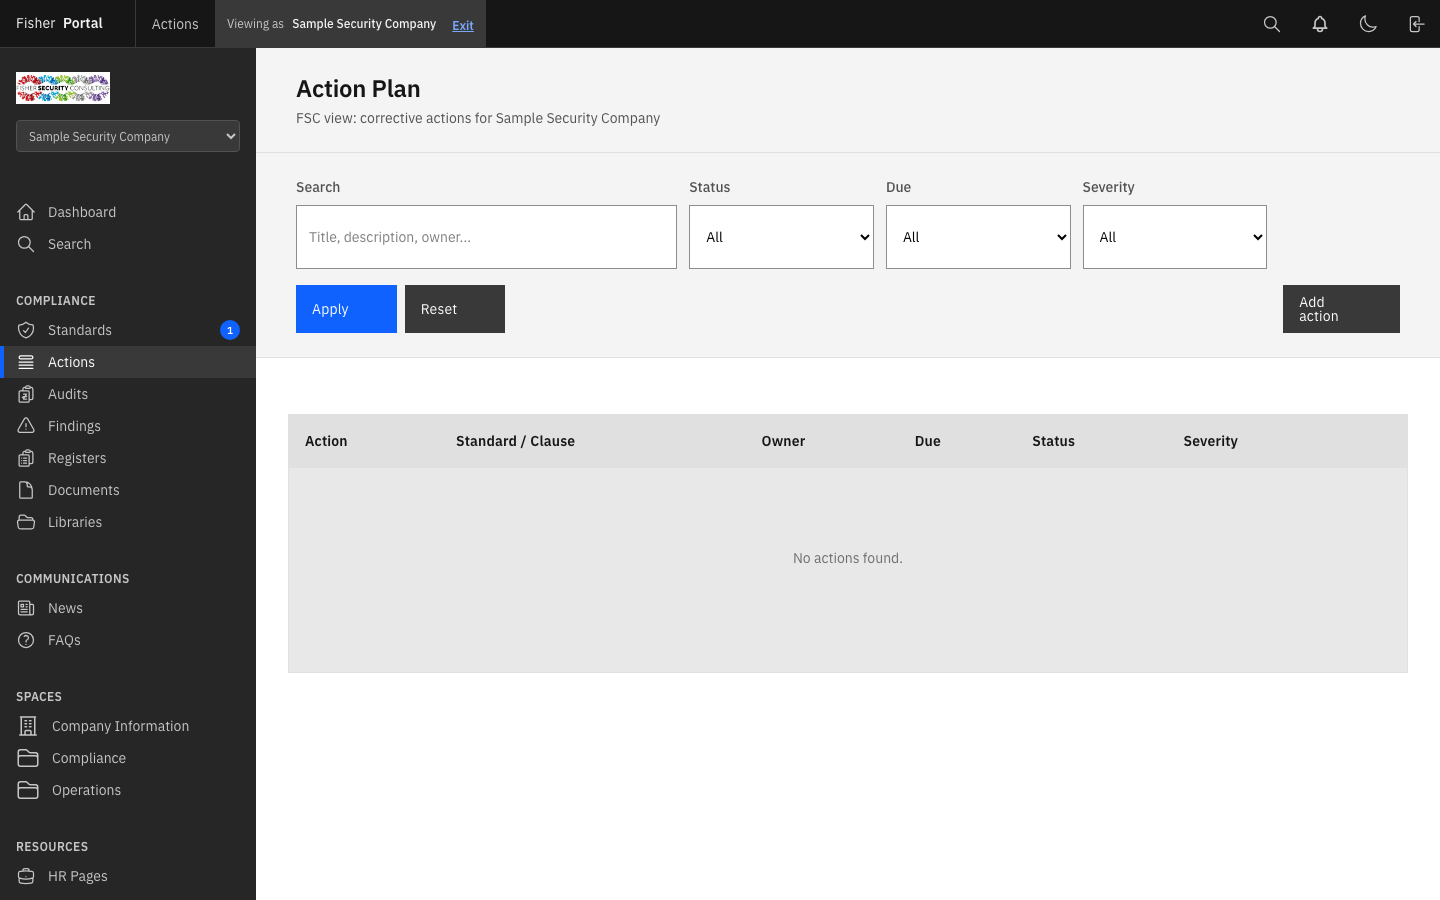This screenshot has height=900, width=1440.
Task: Apply the current filters
Action: (346, 309)
